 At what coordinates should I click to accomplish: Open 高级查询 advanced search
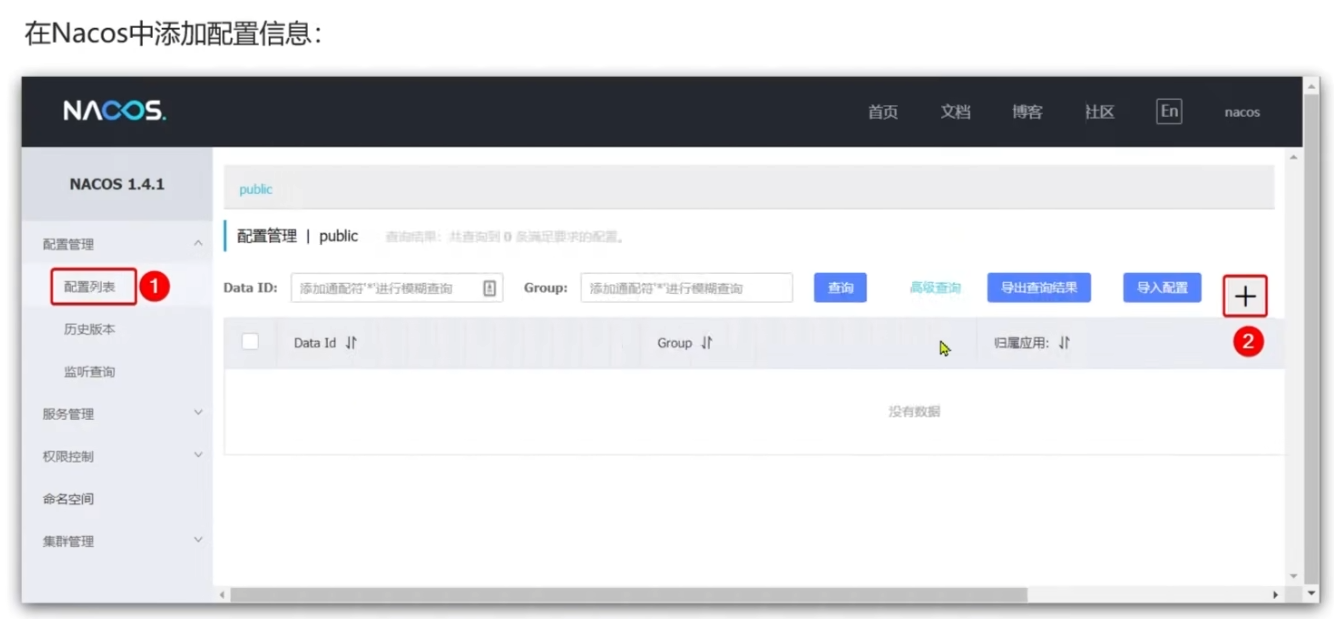[x=935, y=288]
